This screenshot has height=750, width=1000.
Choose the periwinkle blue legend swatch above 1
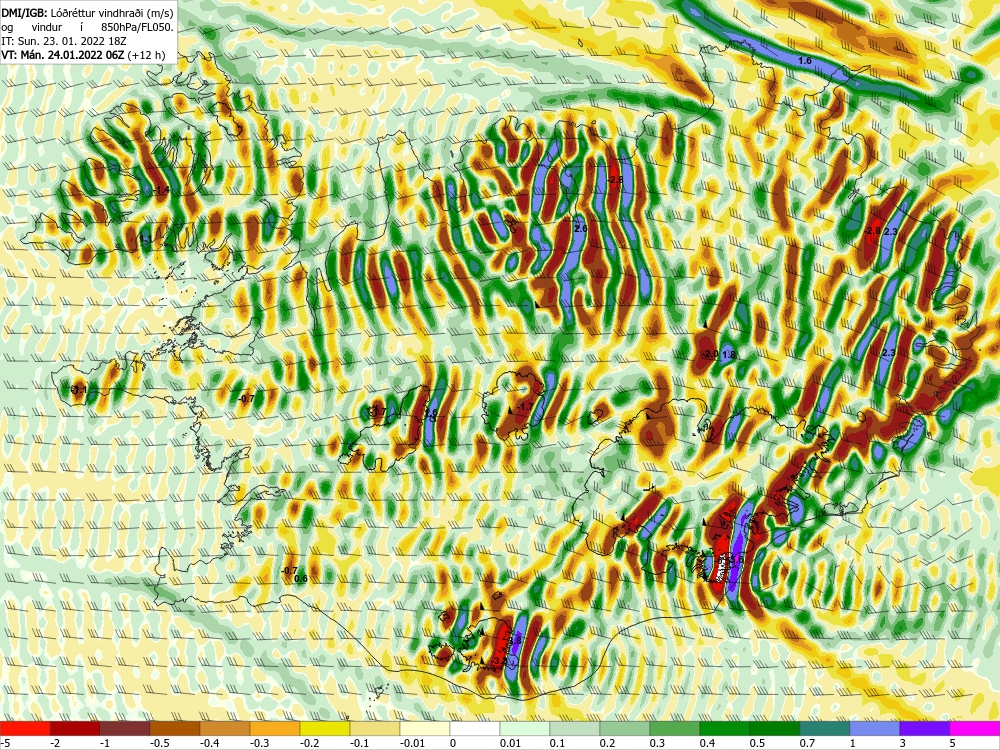875,728
